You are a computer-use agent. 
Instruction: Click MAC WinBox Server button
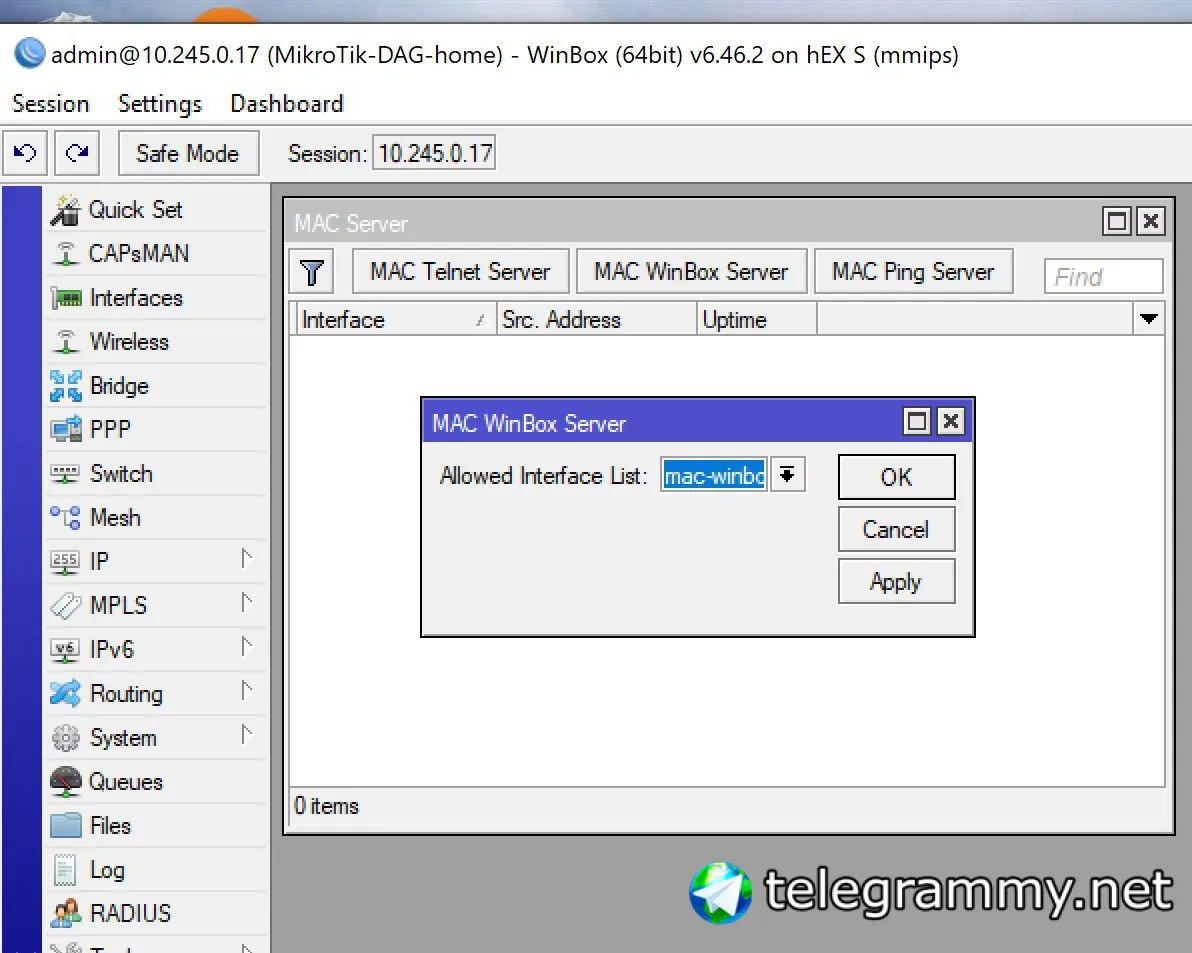coord(691,271)
